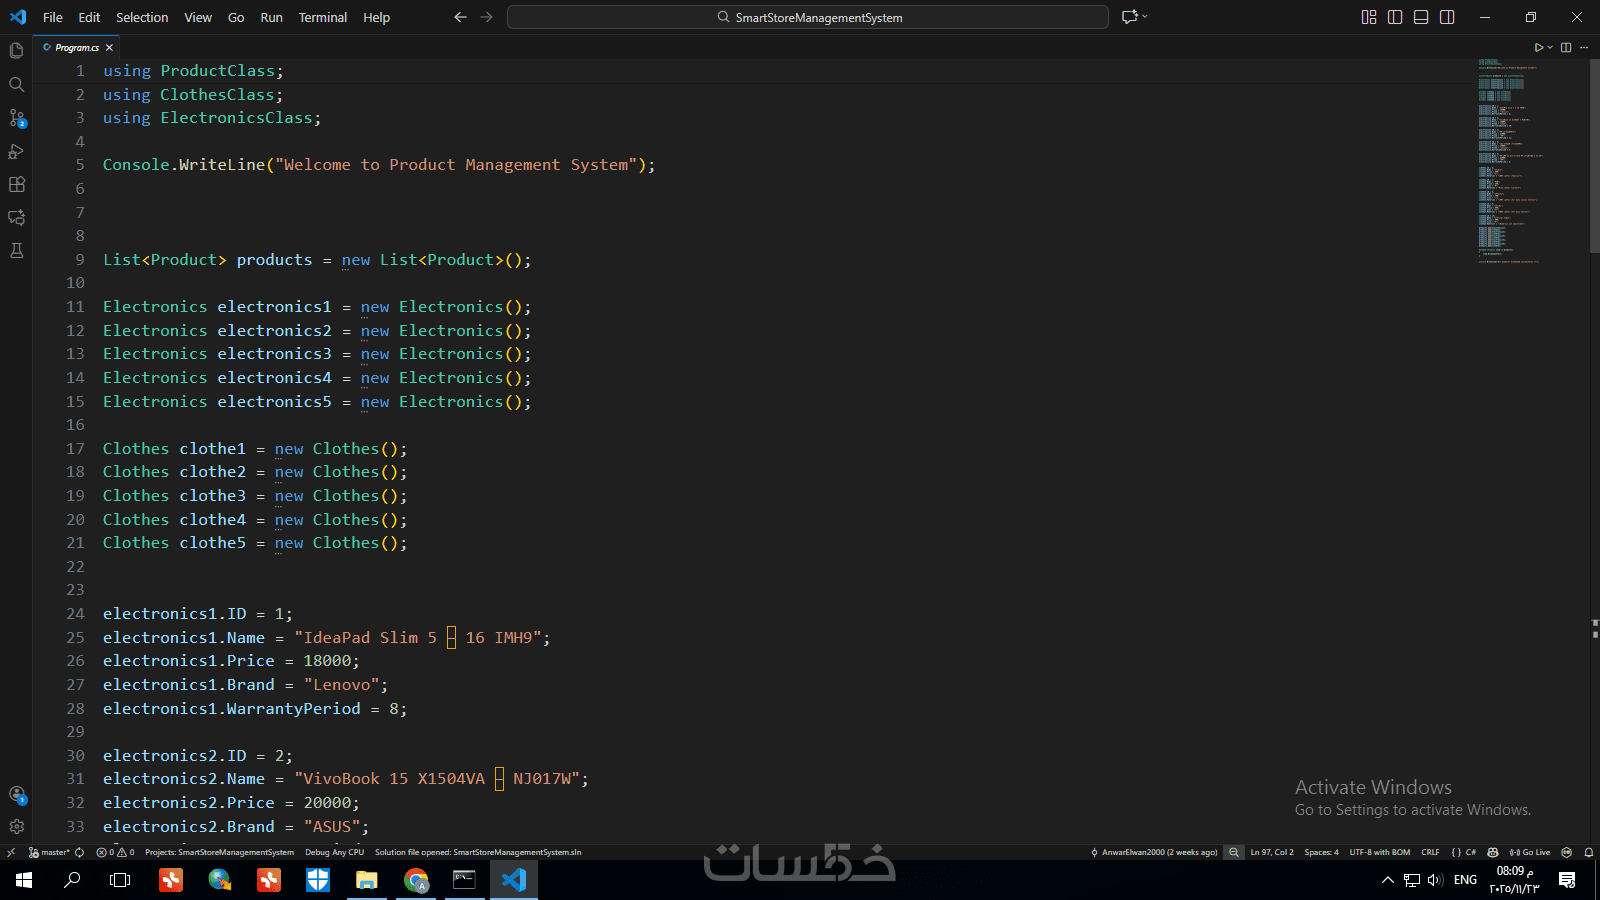Open the File menu
1600x900 pixels.
(x=53, y=17)
